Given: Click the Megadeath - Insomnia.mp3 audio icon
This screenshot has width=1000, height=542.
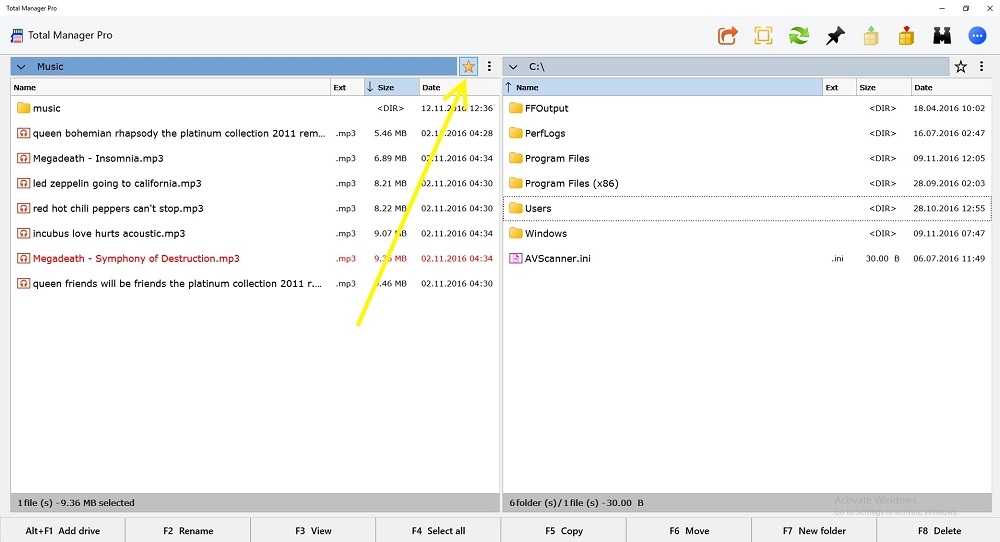Looking at the screenshot, I should [24, 158].
